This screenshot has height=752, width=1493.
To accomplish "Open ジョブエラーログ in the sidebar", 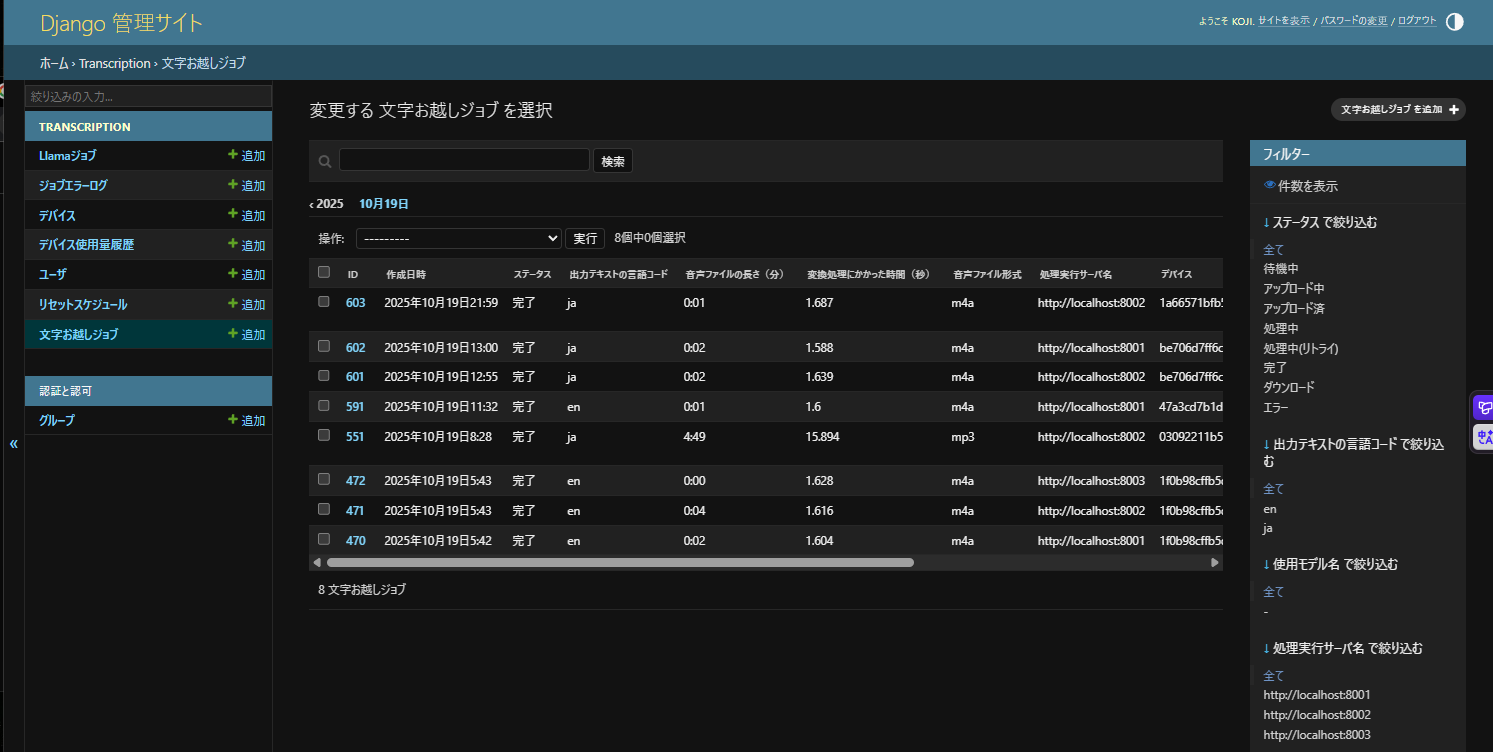I will (x=73, y=185).
